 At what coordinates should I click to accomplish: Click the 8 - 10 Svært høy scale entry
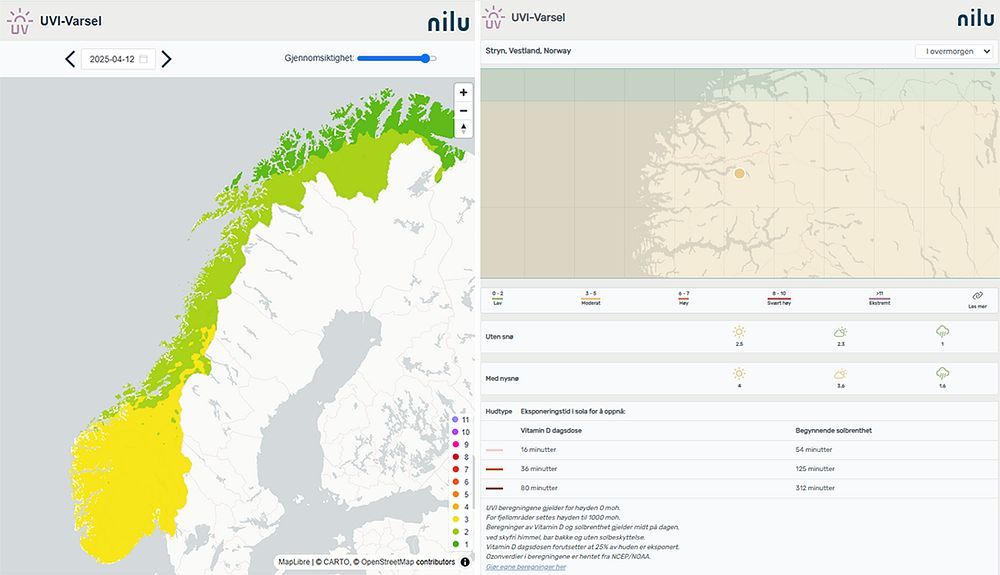[x=779, y=298]
